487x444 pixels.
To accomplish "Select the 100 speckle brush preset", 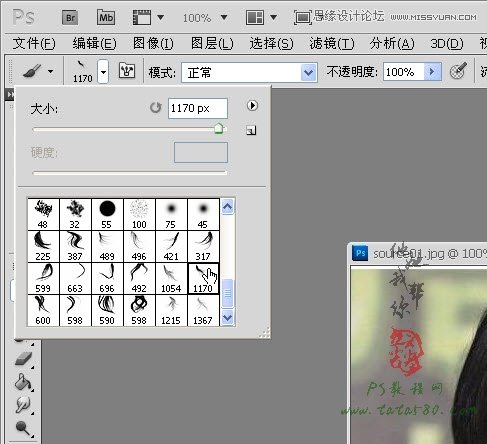I will click(x=139, y=214).
